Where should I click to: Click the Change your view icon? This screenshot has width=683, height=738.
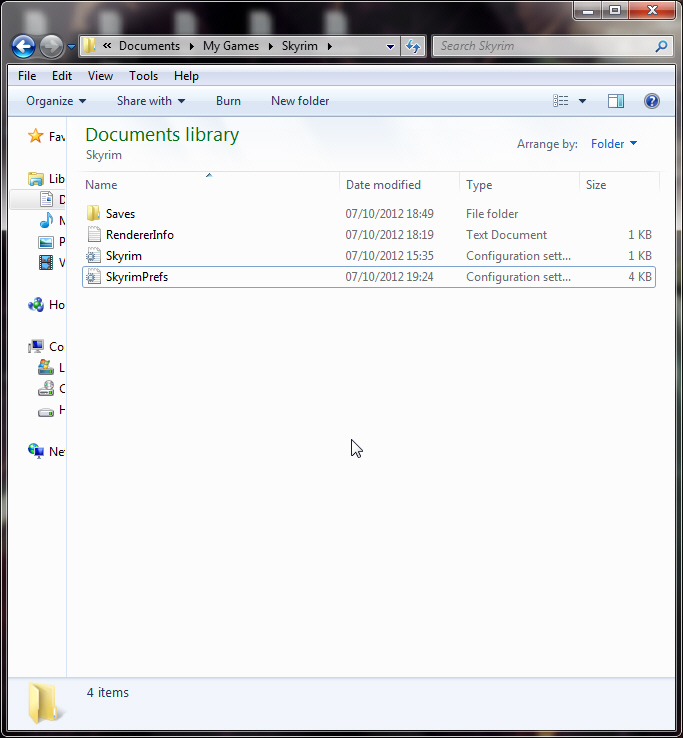[x=561, y=101]
